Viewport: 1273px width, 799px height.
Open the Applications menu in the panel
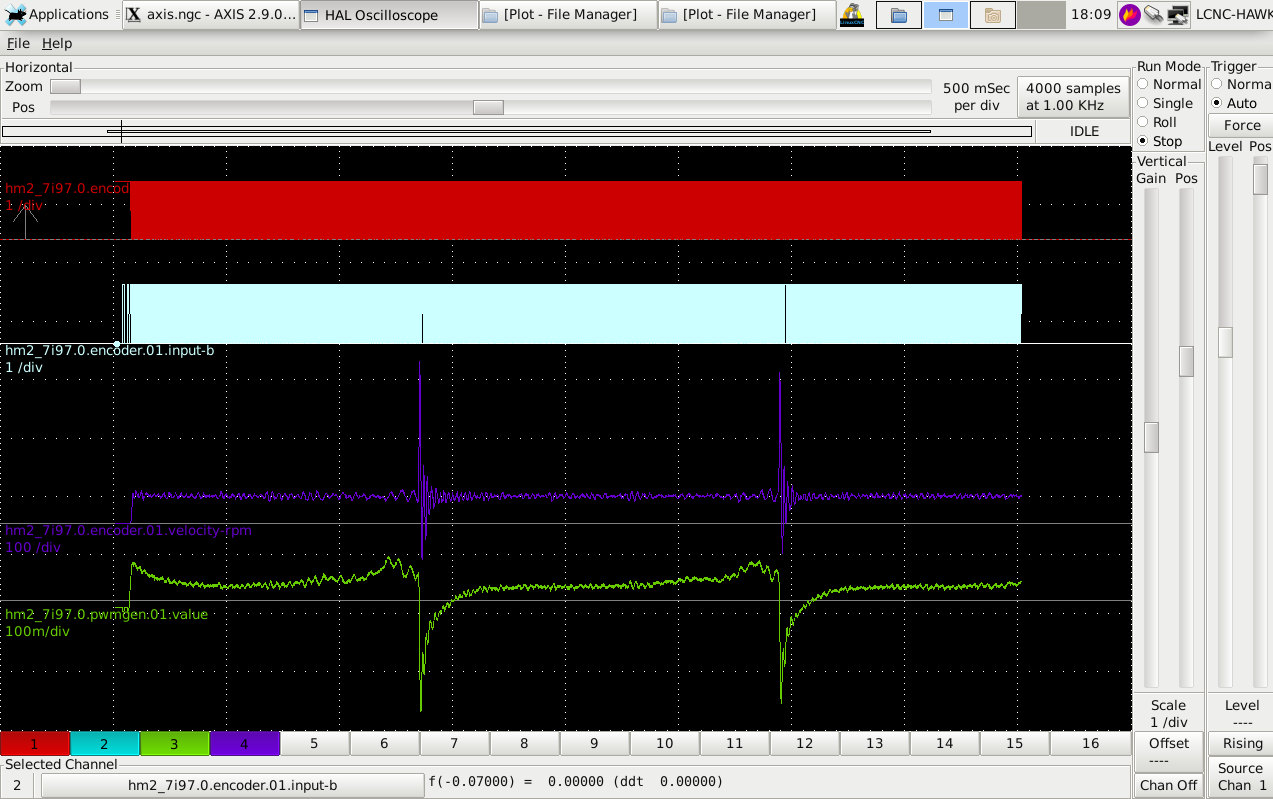[57, 14]
